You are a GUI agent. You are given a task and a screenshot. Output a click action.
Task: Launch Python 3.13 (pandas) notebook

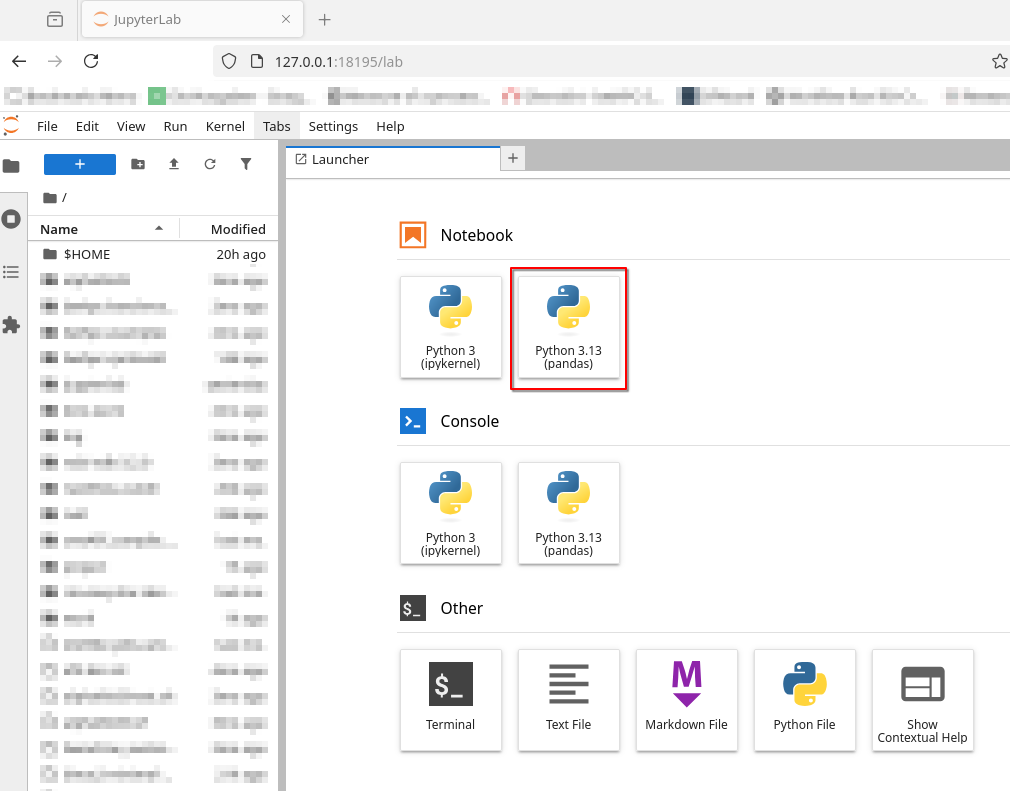(x=569, y=327)
